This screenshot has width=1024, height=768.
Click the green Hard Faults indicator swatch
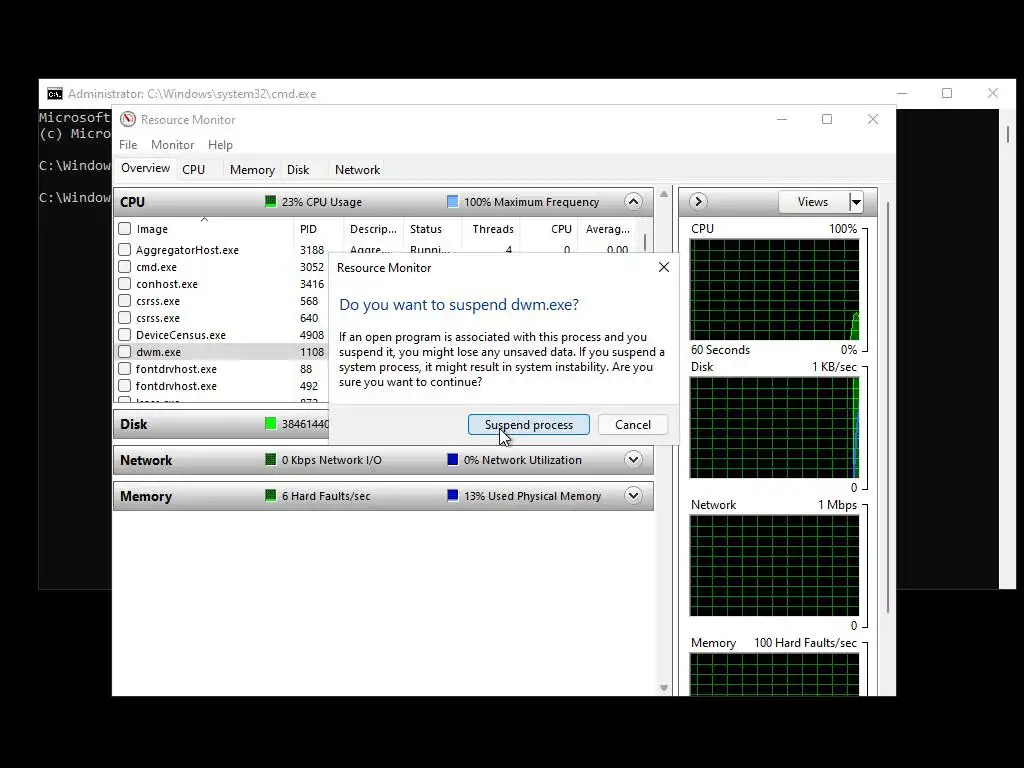(270, 496)
